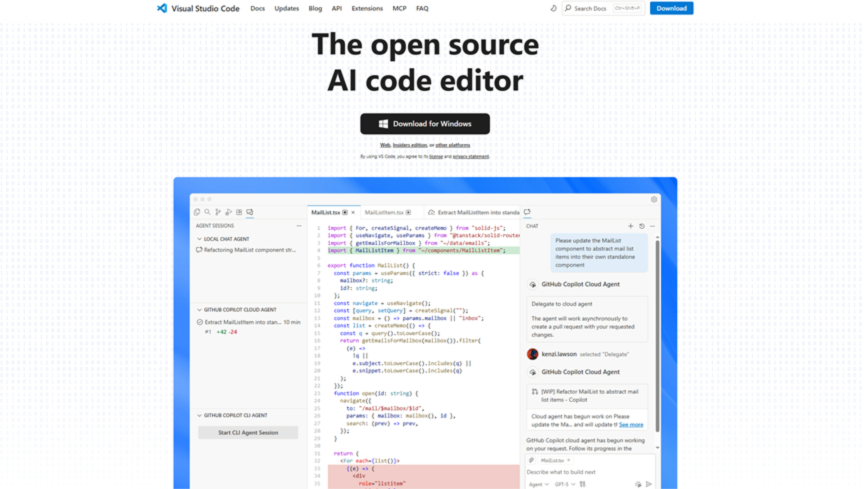Open the Updates menu item

coord(286,8)
